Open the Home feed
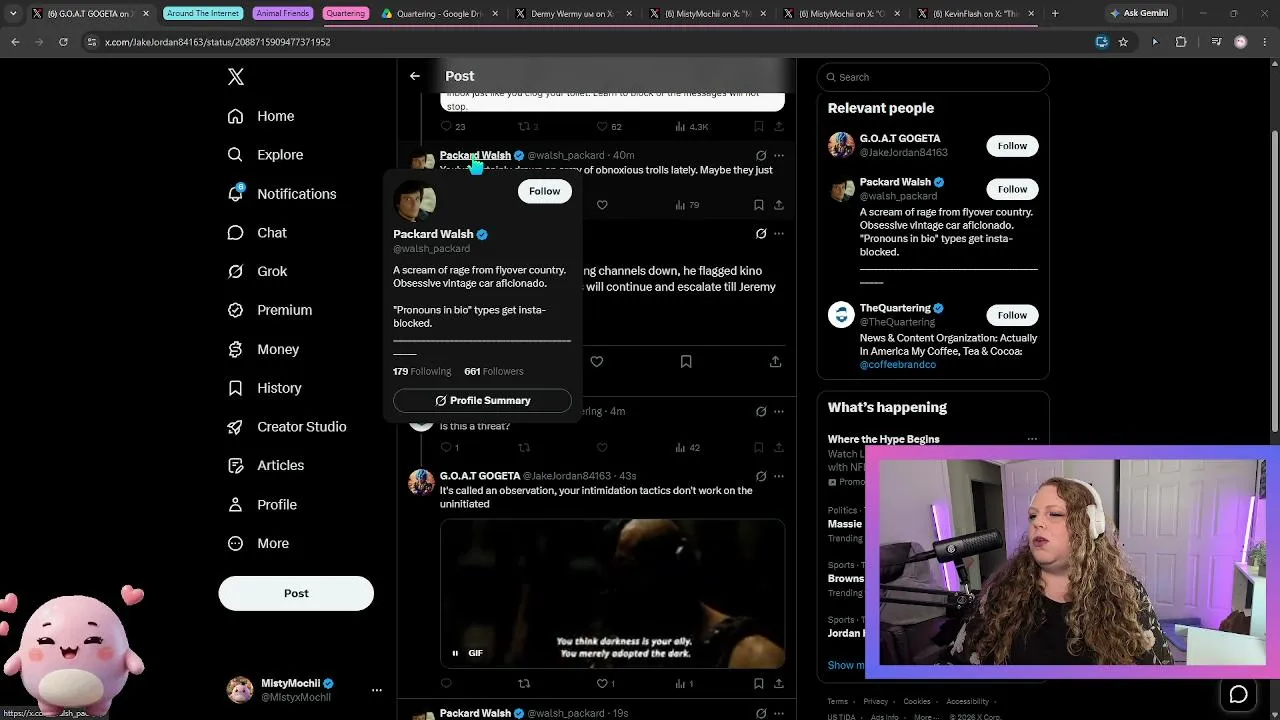Viewport: 1280px width, 720px height. 261,116
